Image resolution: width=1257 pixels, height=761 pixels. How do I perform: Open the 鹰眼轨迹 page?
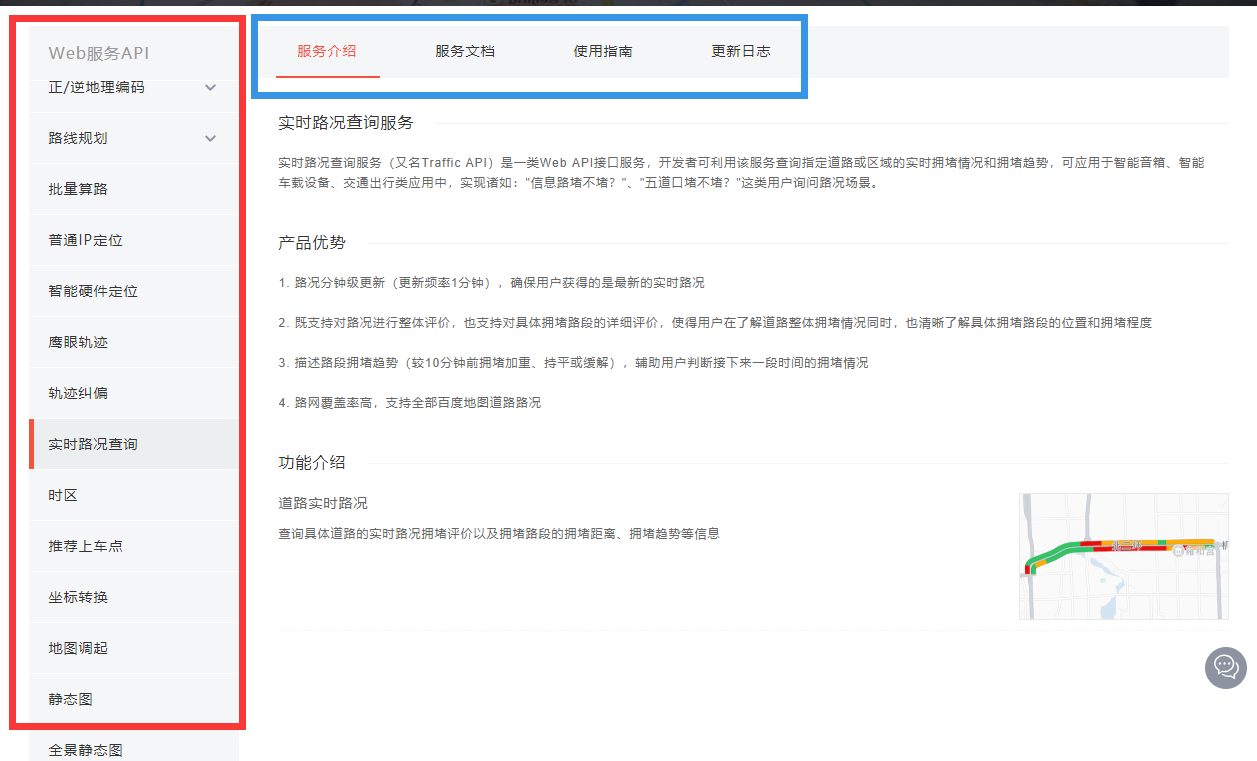click(x=77, y=342)
